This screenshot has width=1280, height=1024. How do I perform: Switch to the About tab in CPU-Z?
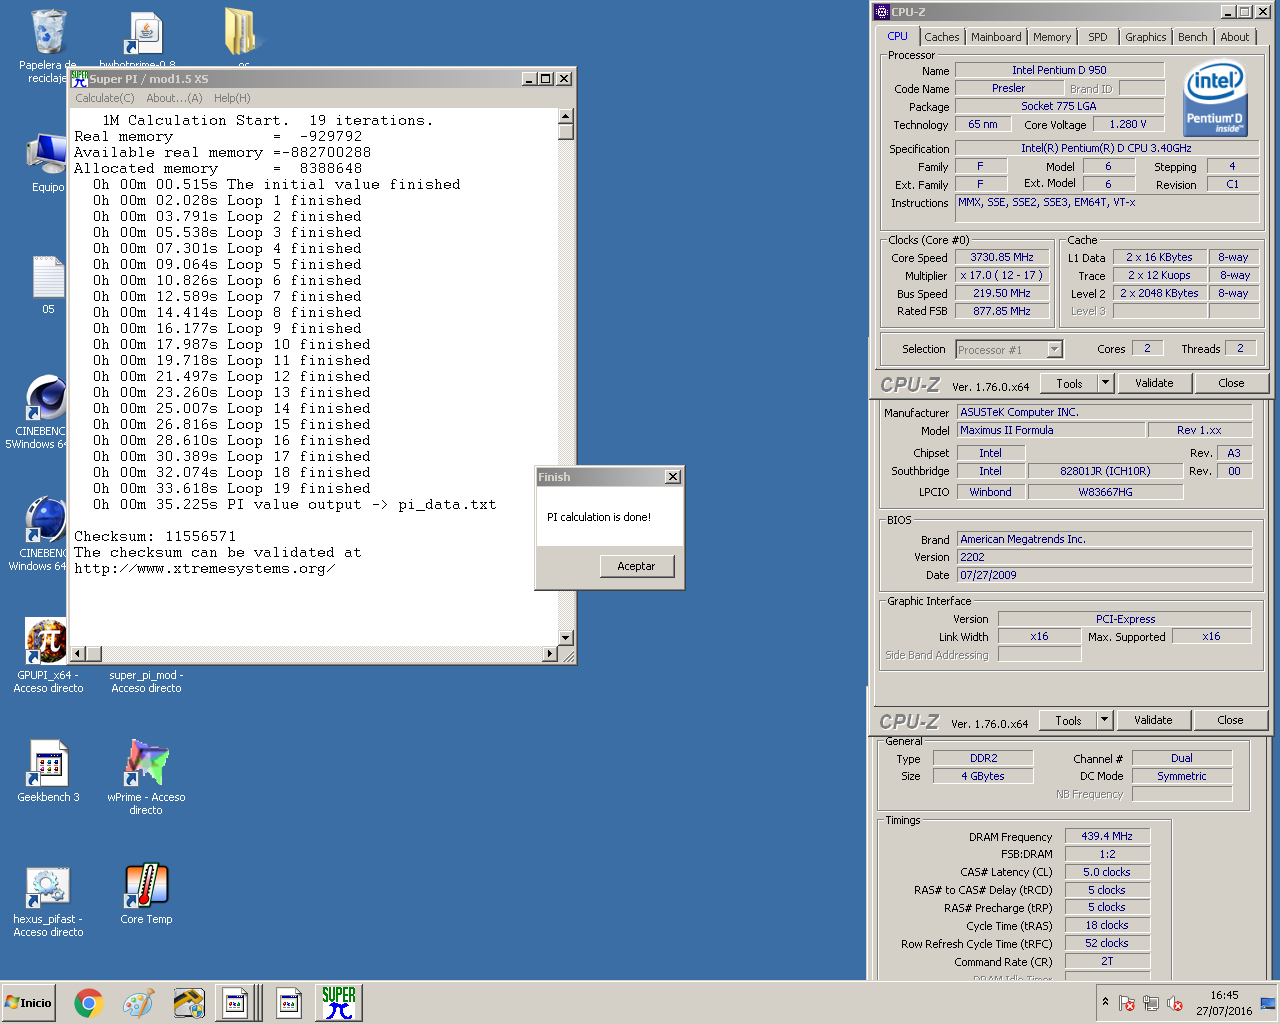point(1234,37)
